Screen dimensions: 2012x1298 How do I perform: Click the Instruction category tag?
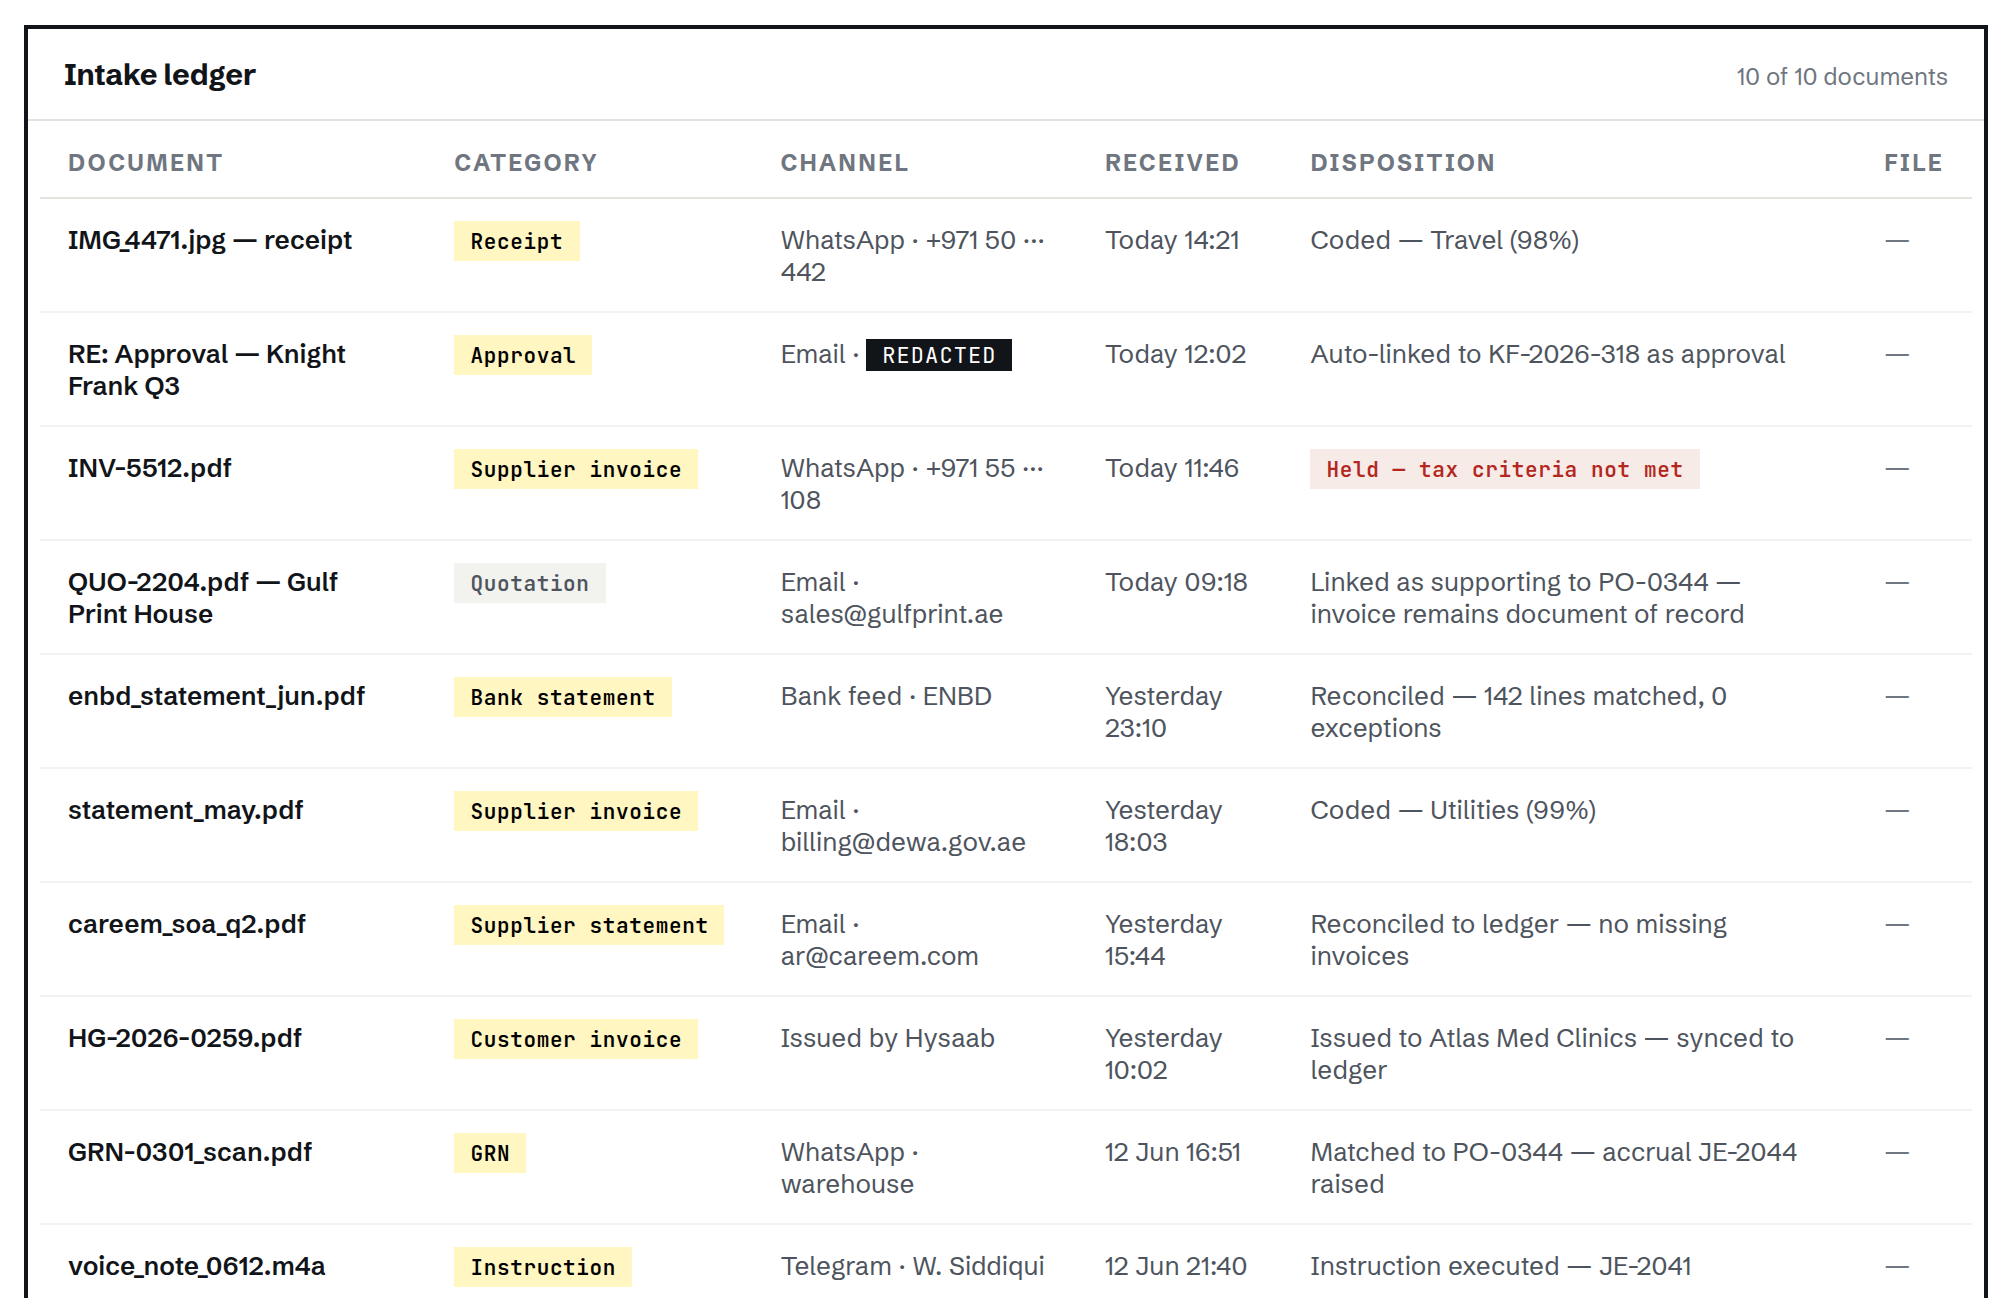coord(542,1267)
